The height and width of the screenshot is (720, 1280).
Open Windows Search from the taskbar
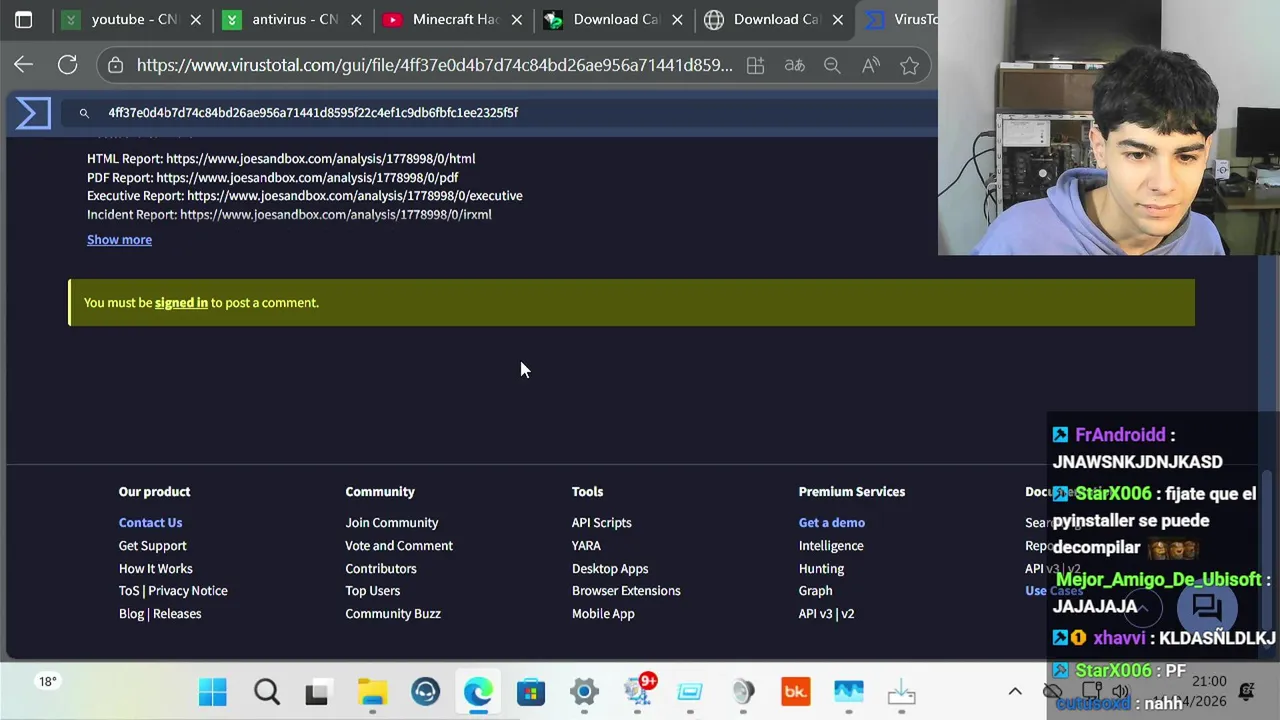[266, 692]
